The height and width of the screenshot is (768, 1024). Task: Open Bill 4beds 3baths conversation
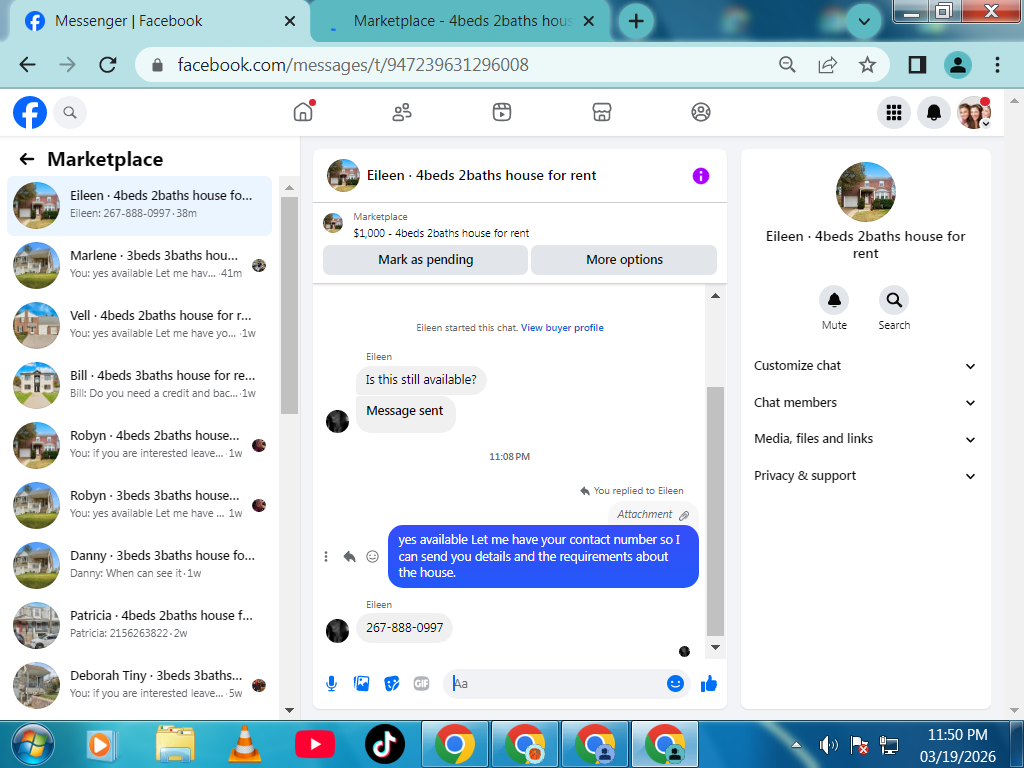click(x=140, y=385)
